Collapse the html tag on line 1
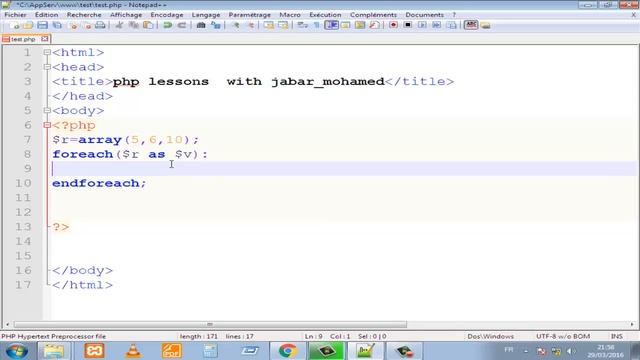 pos(47,52)
